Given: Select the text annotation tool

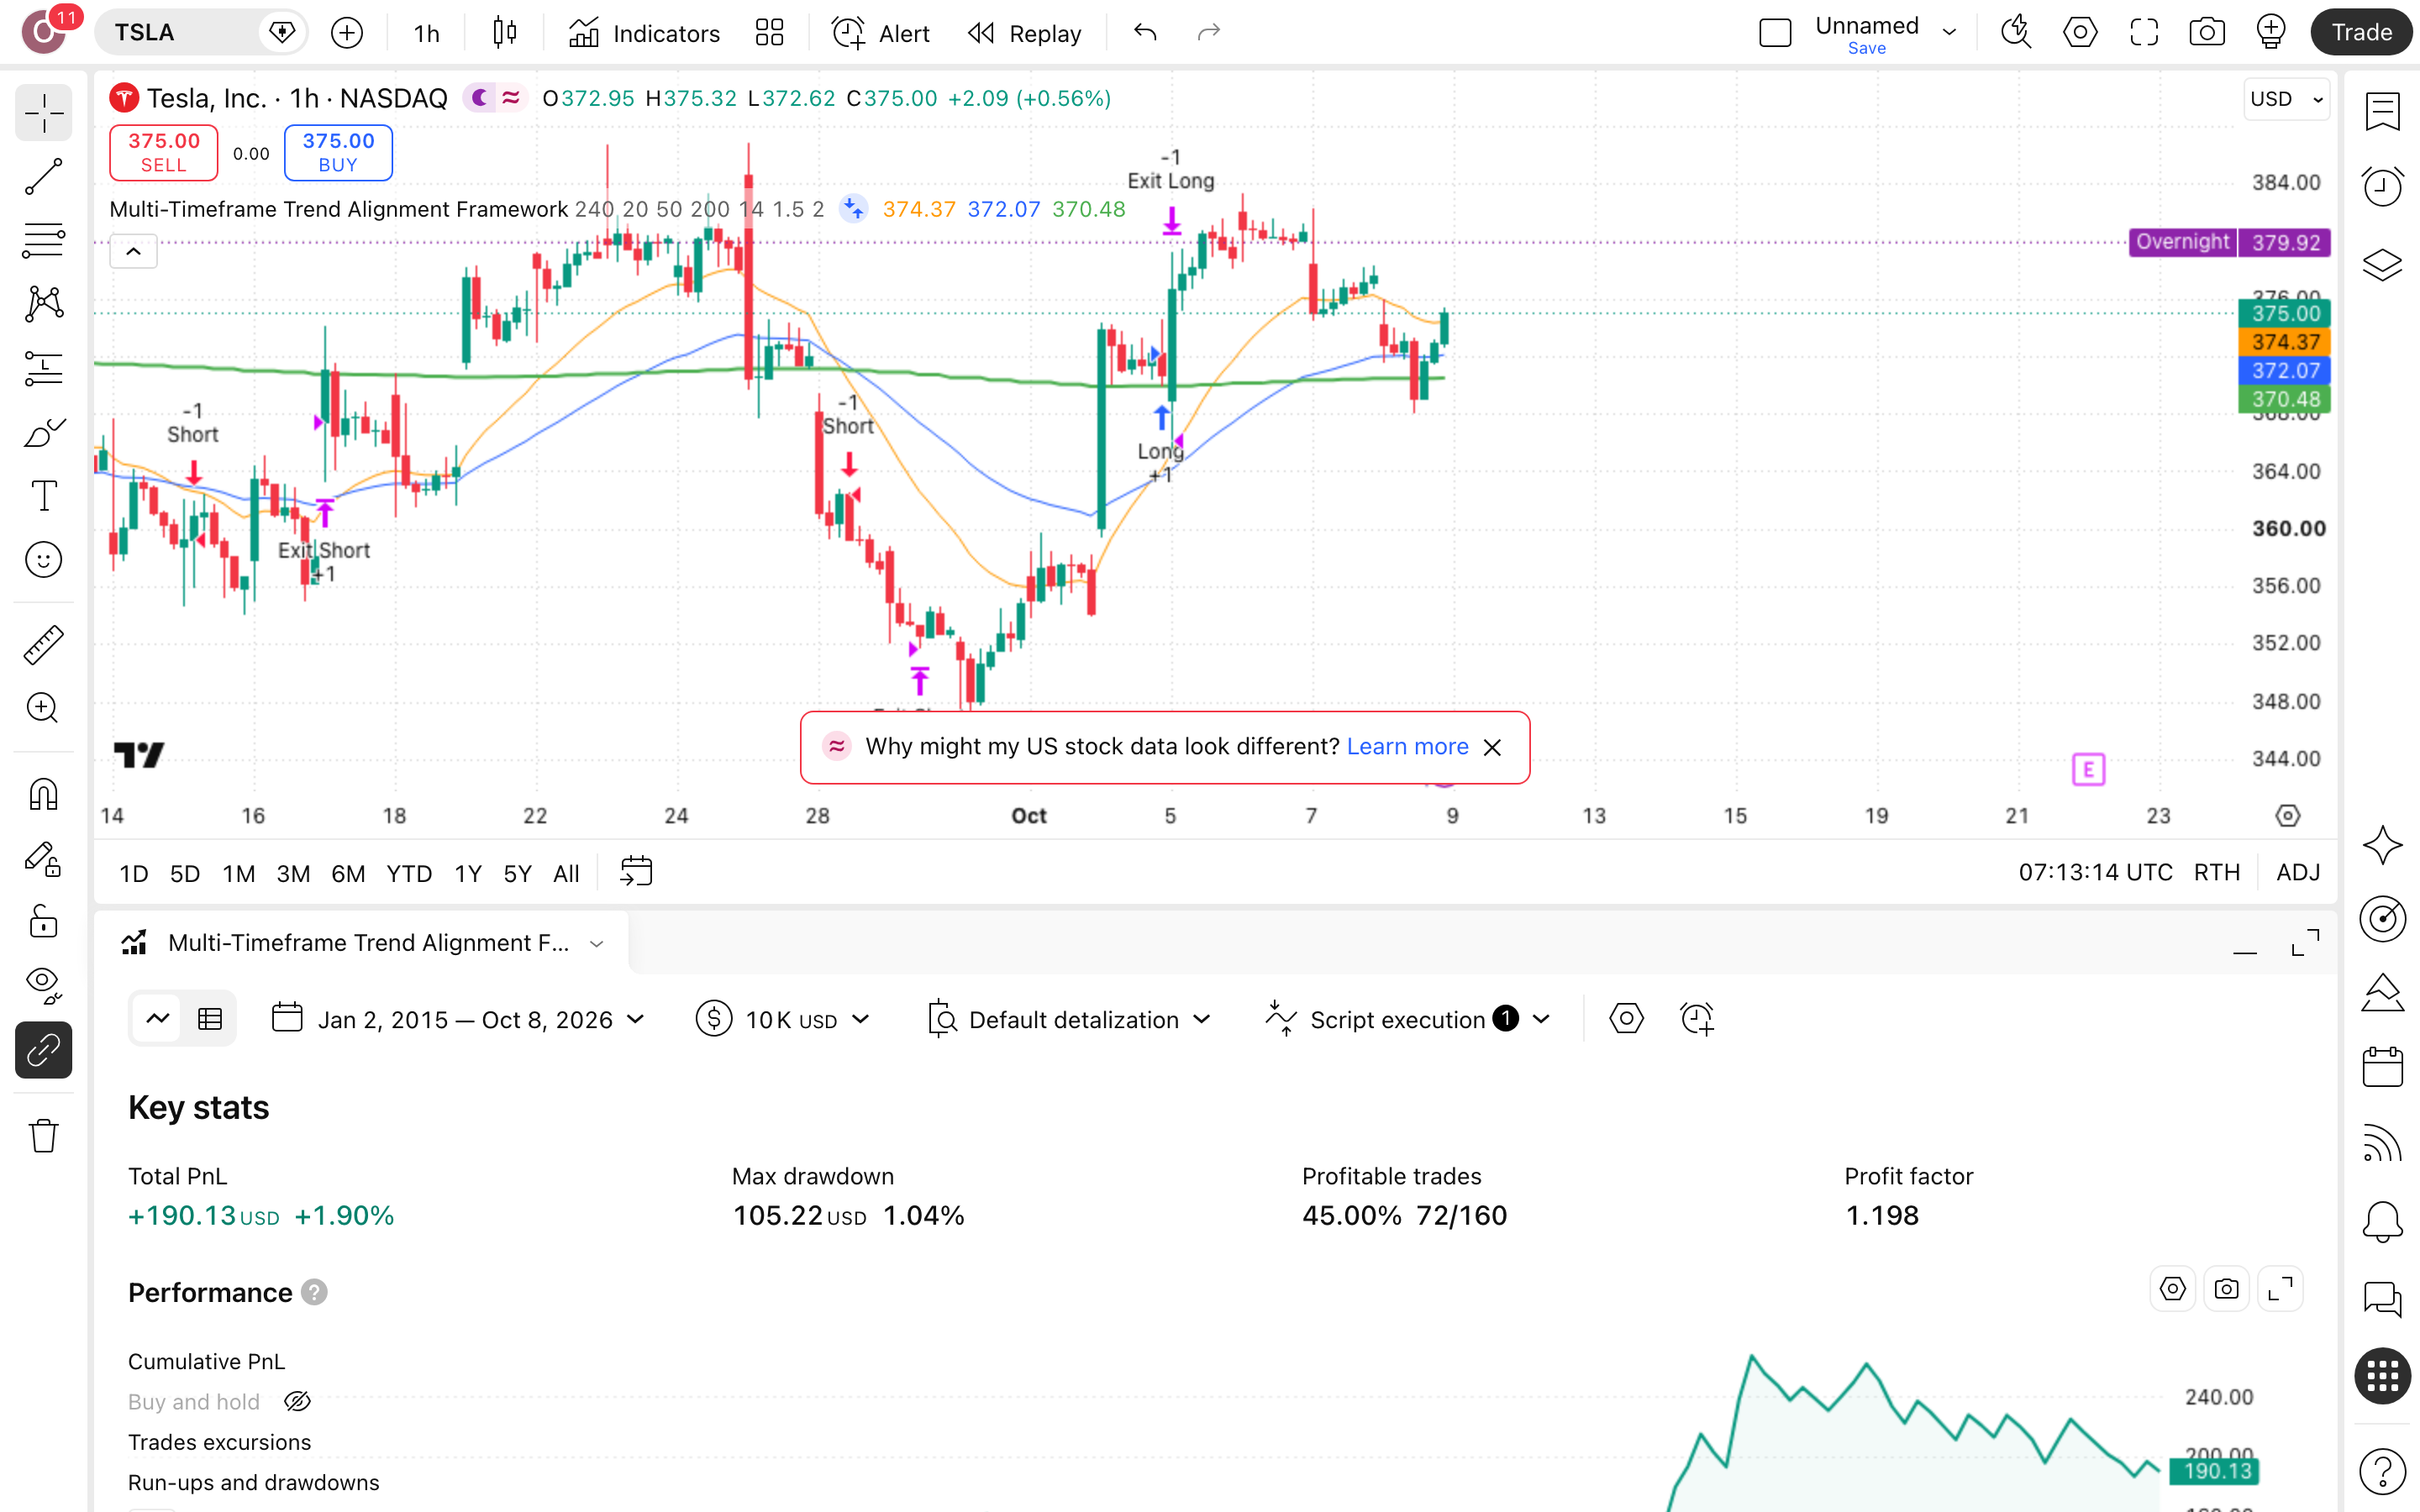Looking at the screenshot, I should point(43,496).
